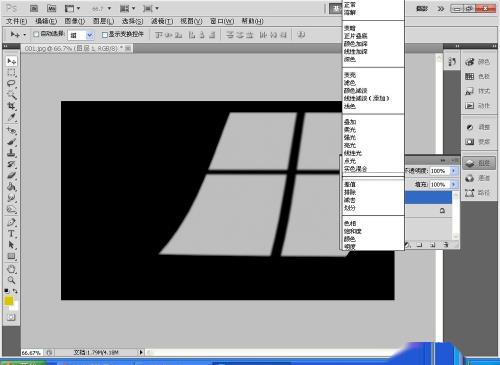Viewport: 500px width, 365px height.
Task: Toggle Quick Mask mode
Action: tap(11, 317)
